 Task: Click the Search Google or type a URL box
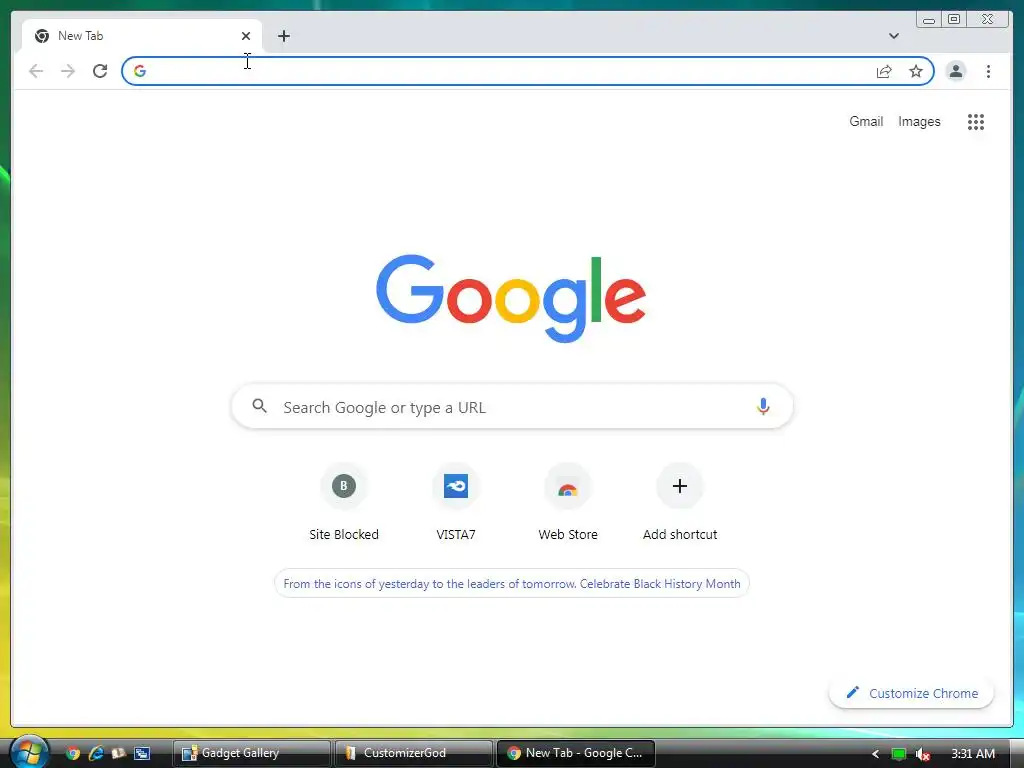pyautogui.click(x=512, y=406)
